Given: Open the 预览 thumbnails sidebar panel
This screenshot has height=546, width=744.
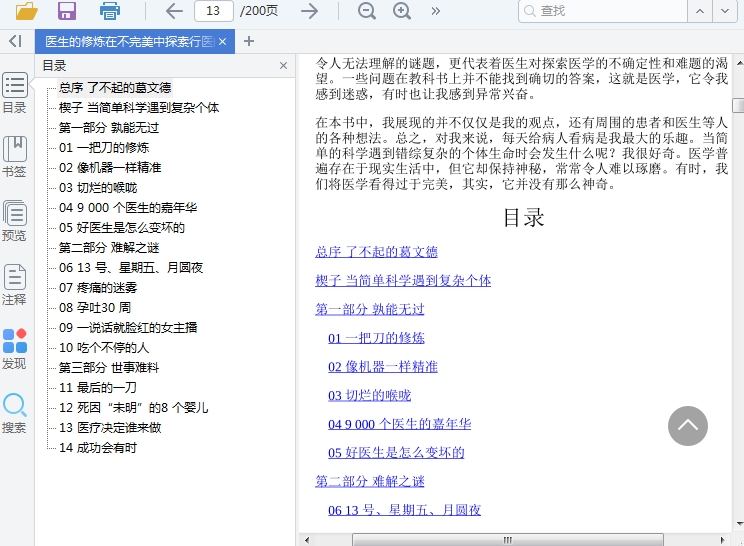Looking at the screenshot, I should (15, 221).
